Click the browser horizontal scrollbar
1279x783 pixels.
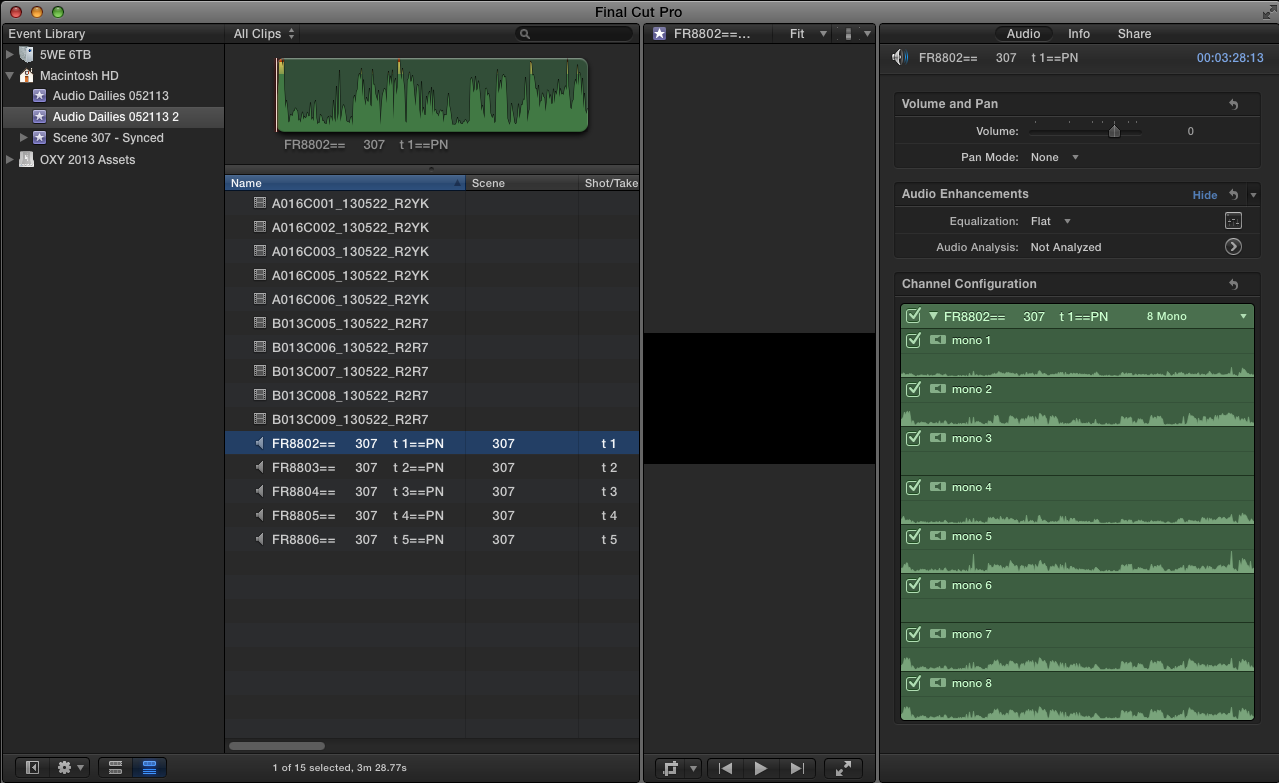(277, 746)
